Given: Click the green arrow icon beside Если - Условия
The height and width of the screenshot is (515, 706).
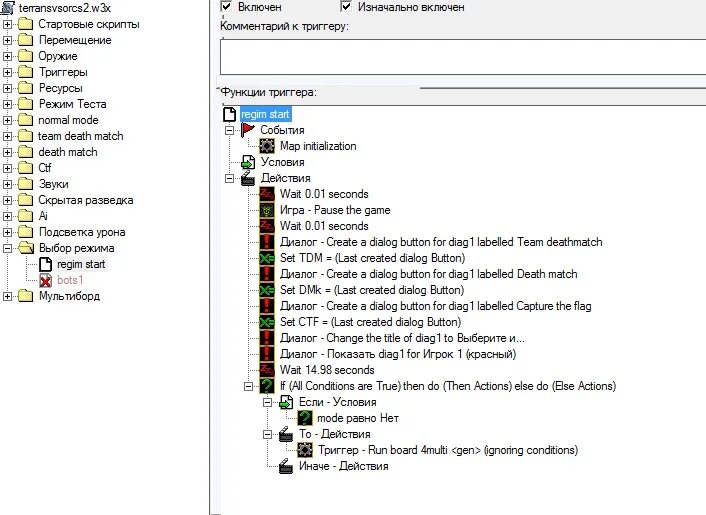Looking at the screenshot, I should tap(286, 402).
